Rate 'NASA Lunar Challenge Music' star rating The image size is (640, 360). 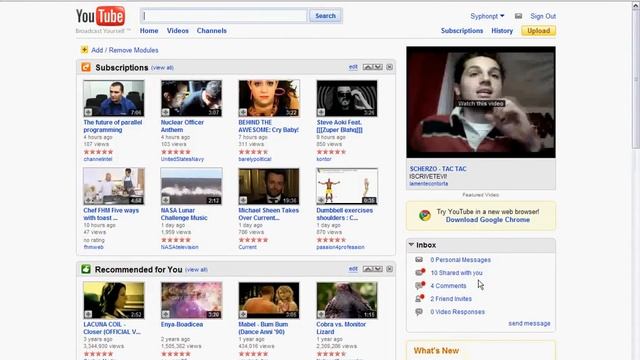pyautogui.click(x=176, y=240)
